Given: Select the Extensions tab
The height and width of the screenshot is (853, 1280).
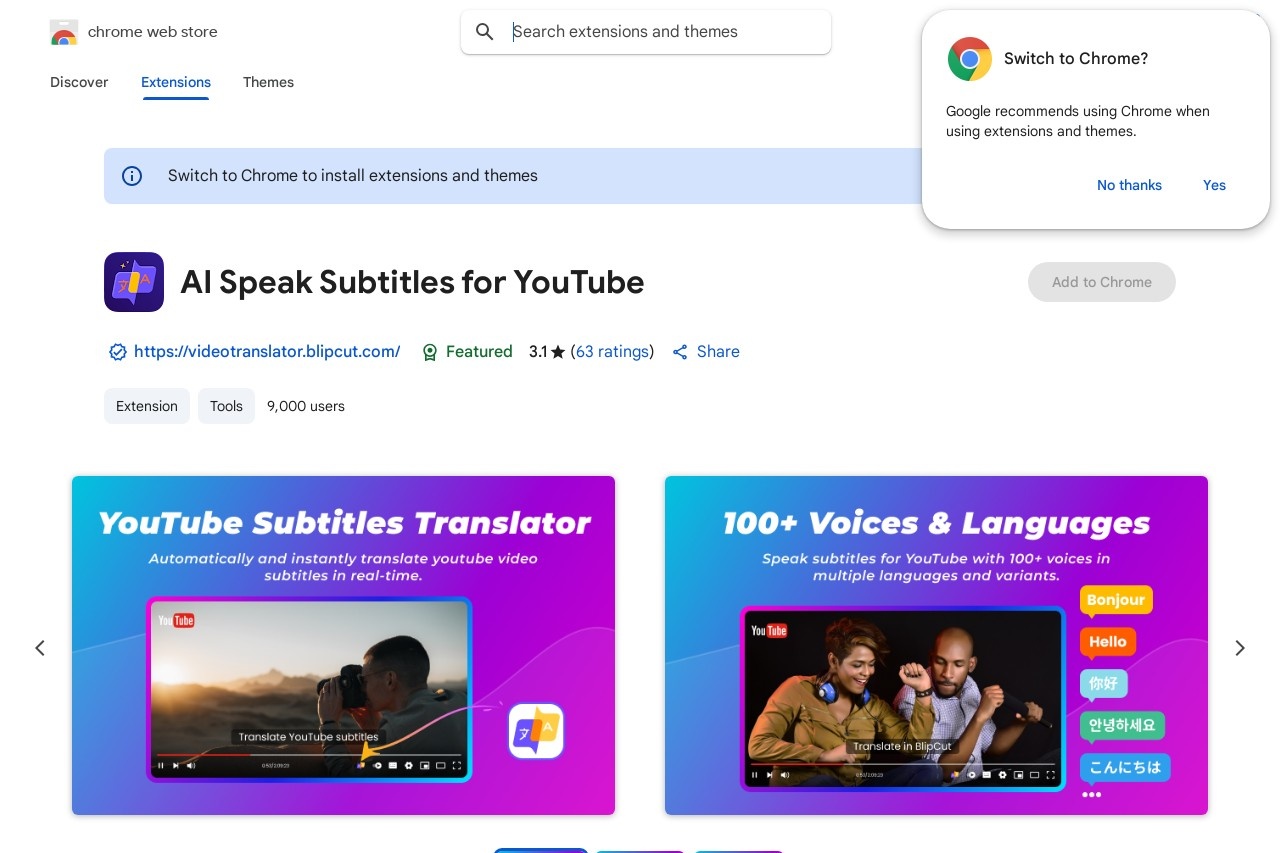Looking at the screenshot, I should tap(176, 82).
